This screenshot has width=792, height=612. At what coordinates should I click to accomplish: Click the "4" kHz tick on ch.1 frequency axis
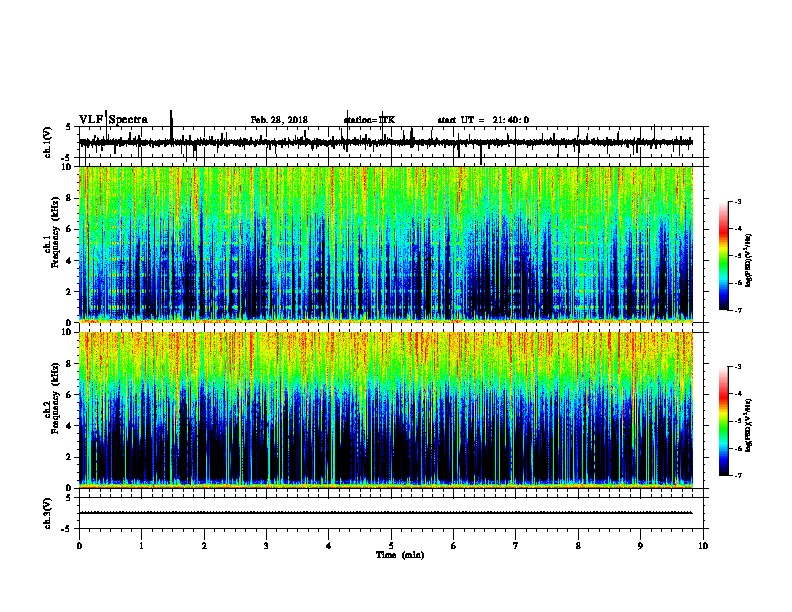[70, 261]
